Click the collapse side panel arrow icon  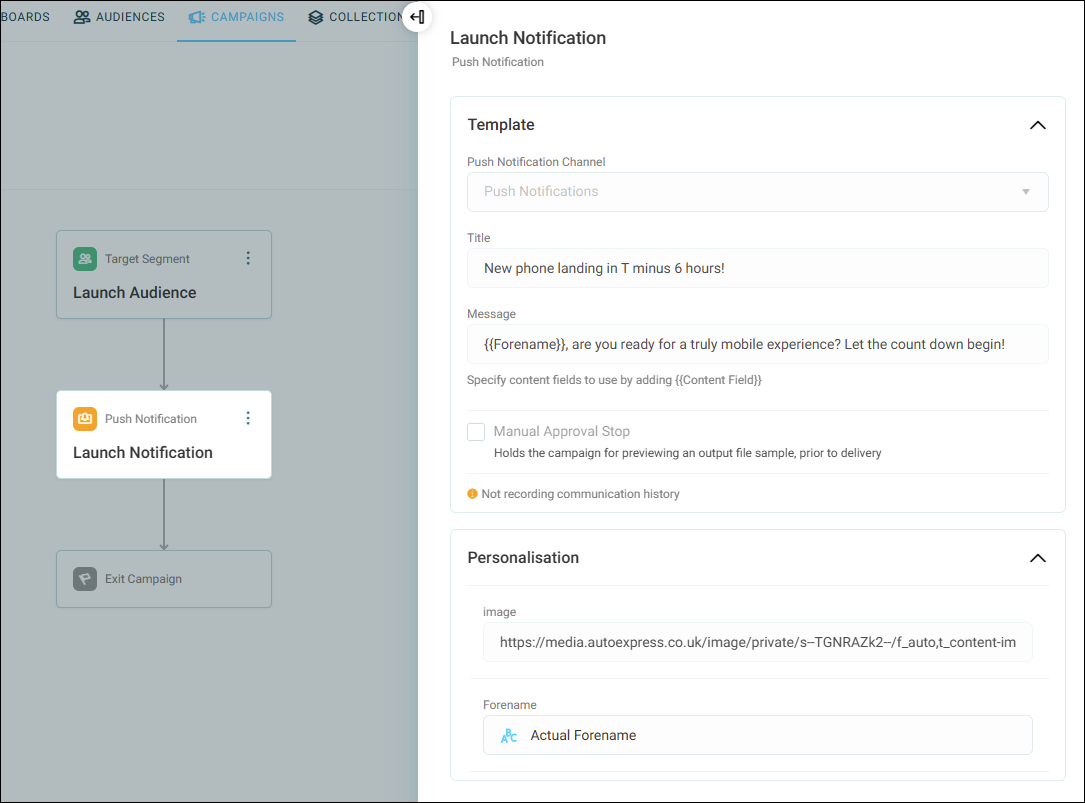(x=417, y=17)
